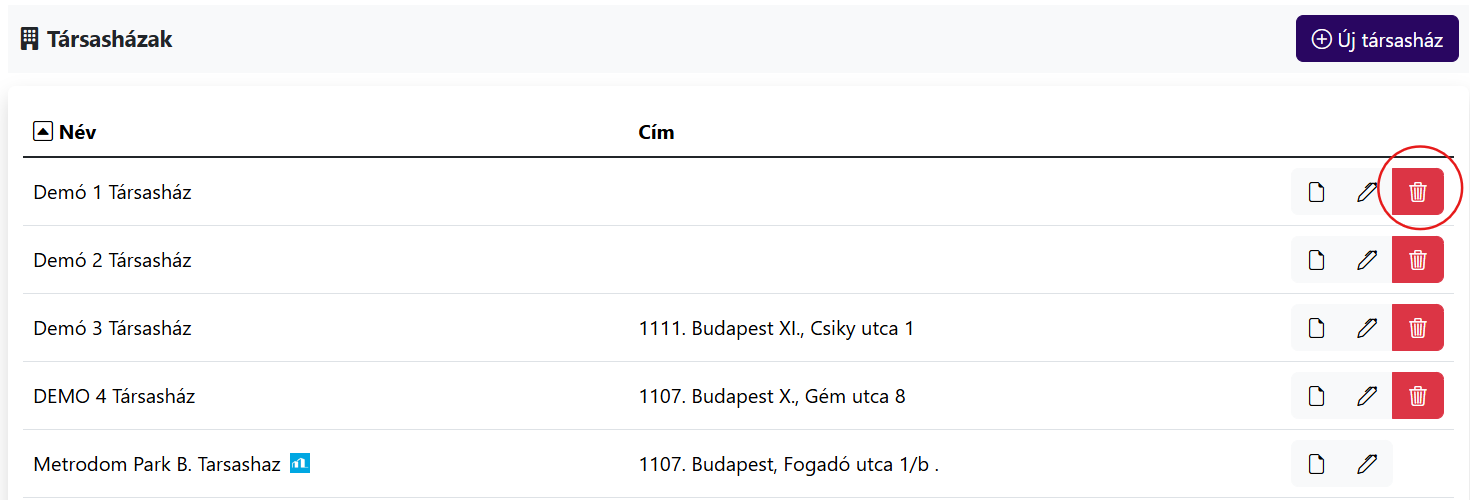Sort the list by Cím column
Screen dimensions: 1470x500
(x=656, y=132)
